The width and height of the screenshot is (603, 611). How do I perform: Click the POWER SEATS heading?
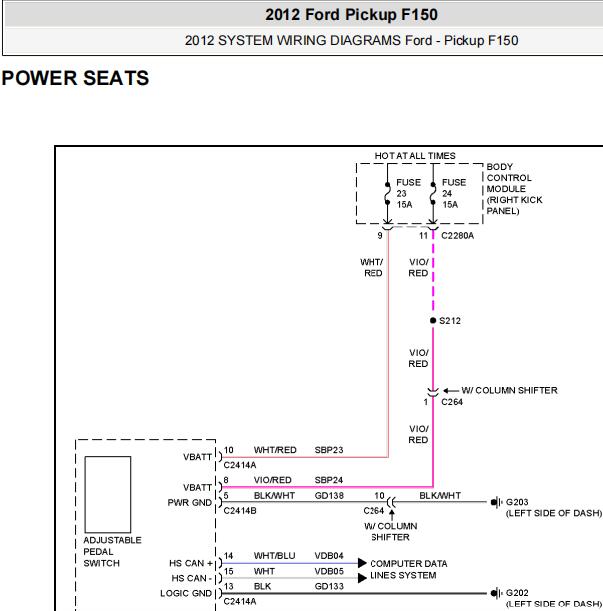point(75,78)
